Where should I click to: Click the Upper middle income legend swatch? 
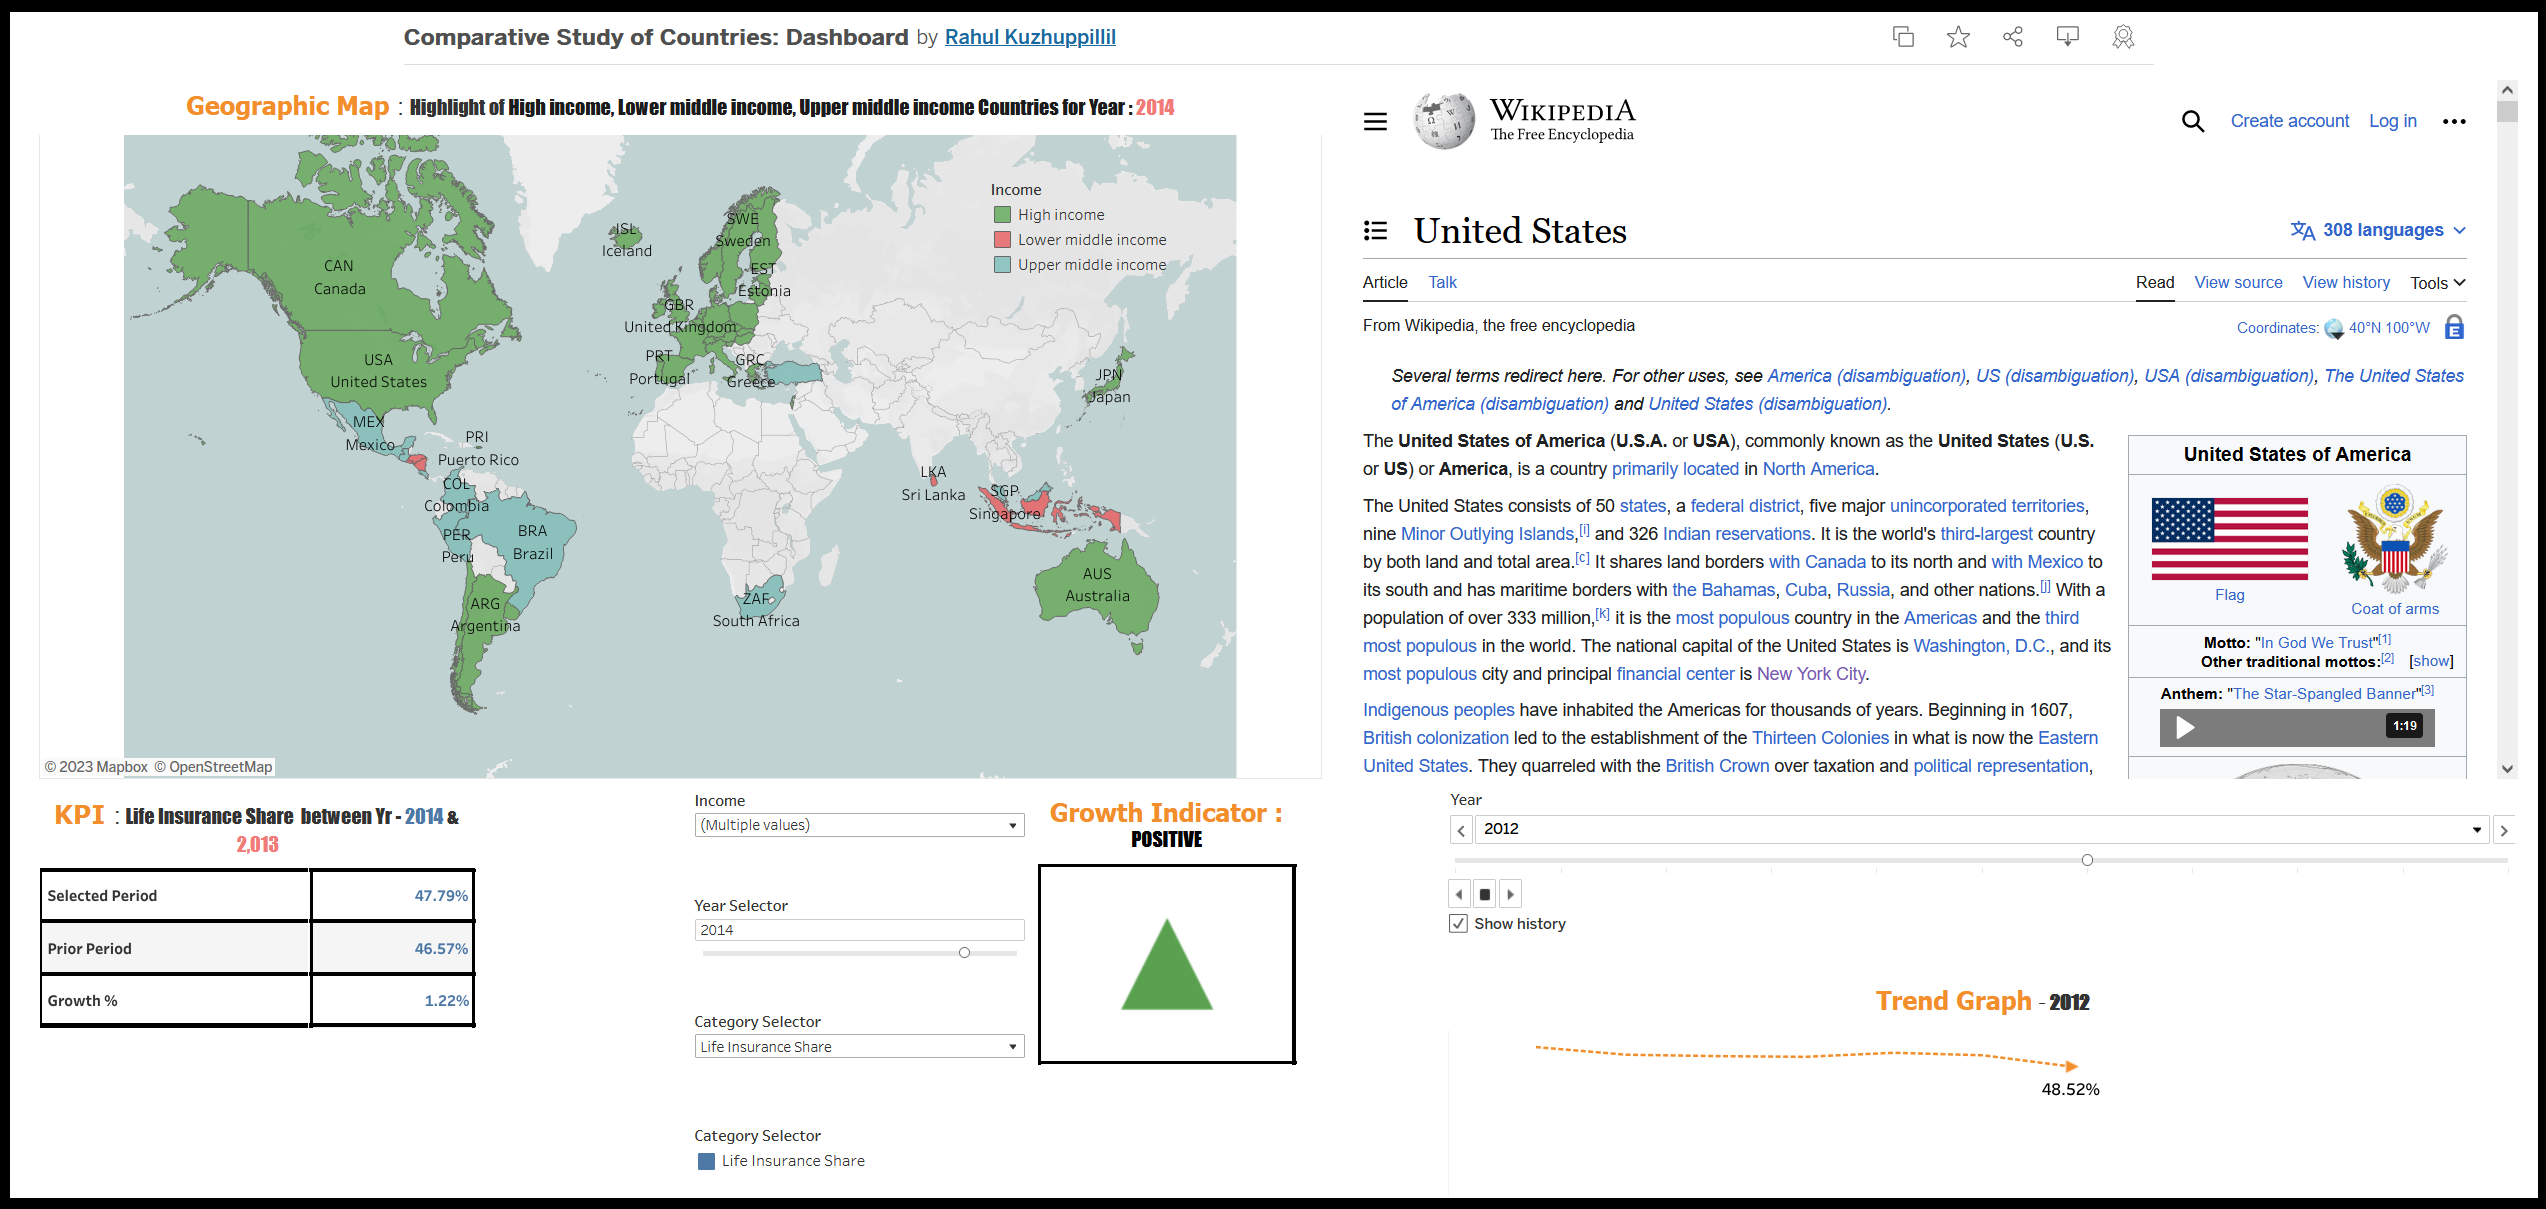point(1002,265)
